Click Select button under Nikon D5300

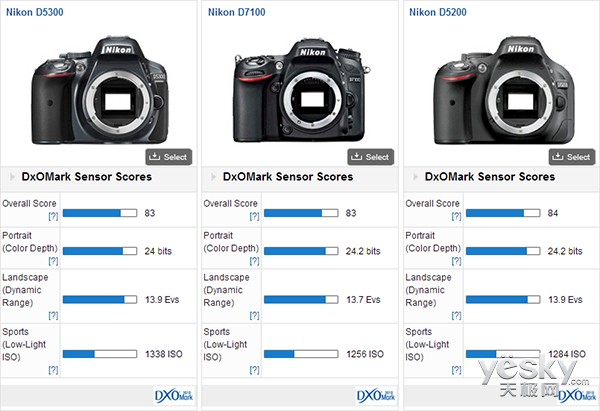pyautogui.click(x=169, y=157)
